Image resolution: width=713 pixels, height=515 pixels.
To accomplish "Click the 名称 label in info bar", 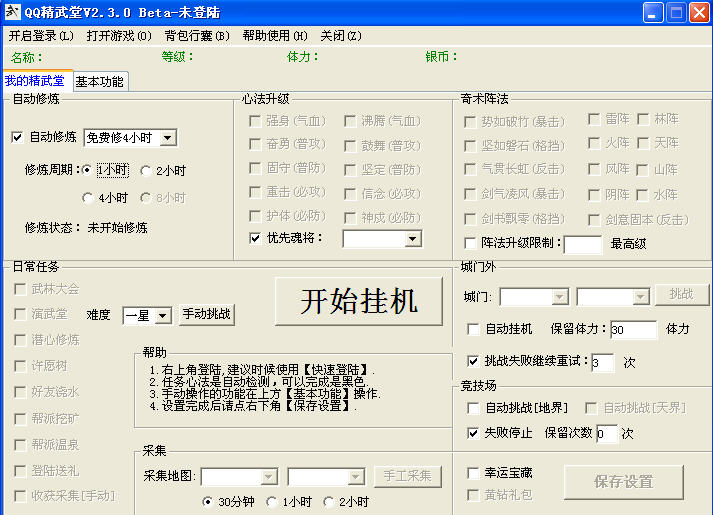I will [x=27, y=58].
